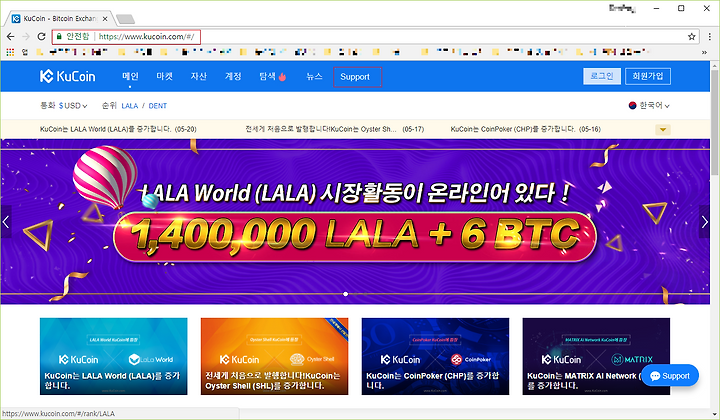This screenshot has width=720, height=420.
Task: Open CoinPoker (CHP) announcement dated 05-16
Action: 526,129
